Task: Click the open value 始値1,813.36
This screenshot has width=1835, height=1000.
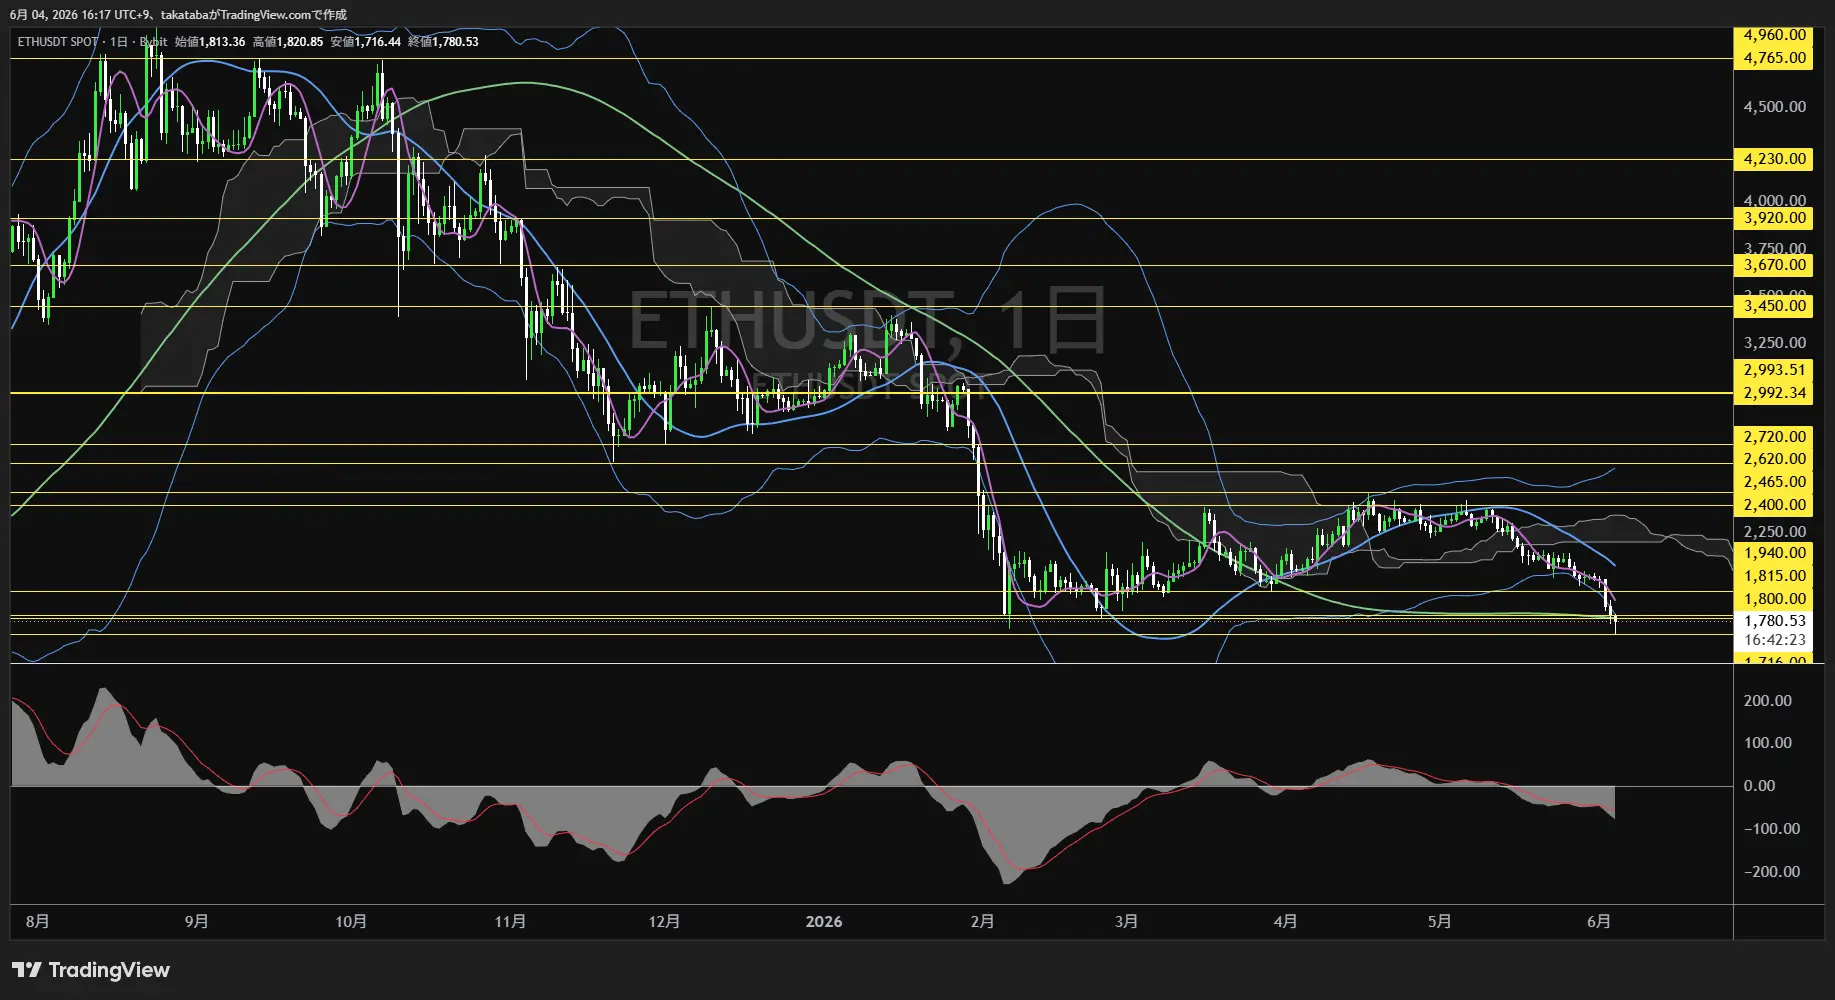Action: [x=210, y=42]
